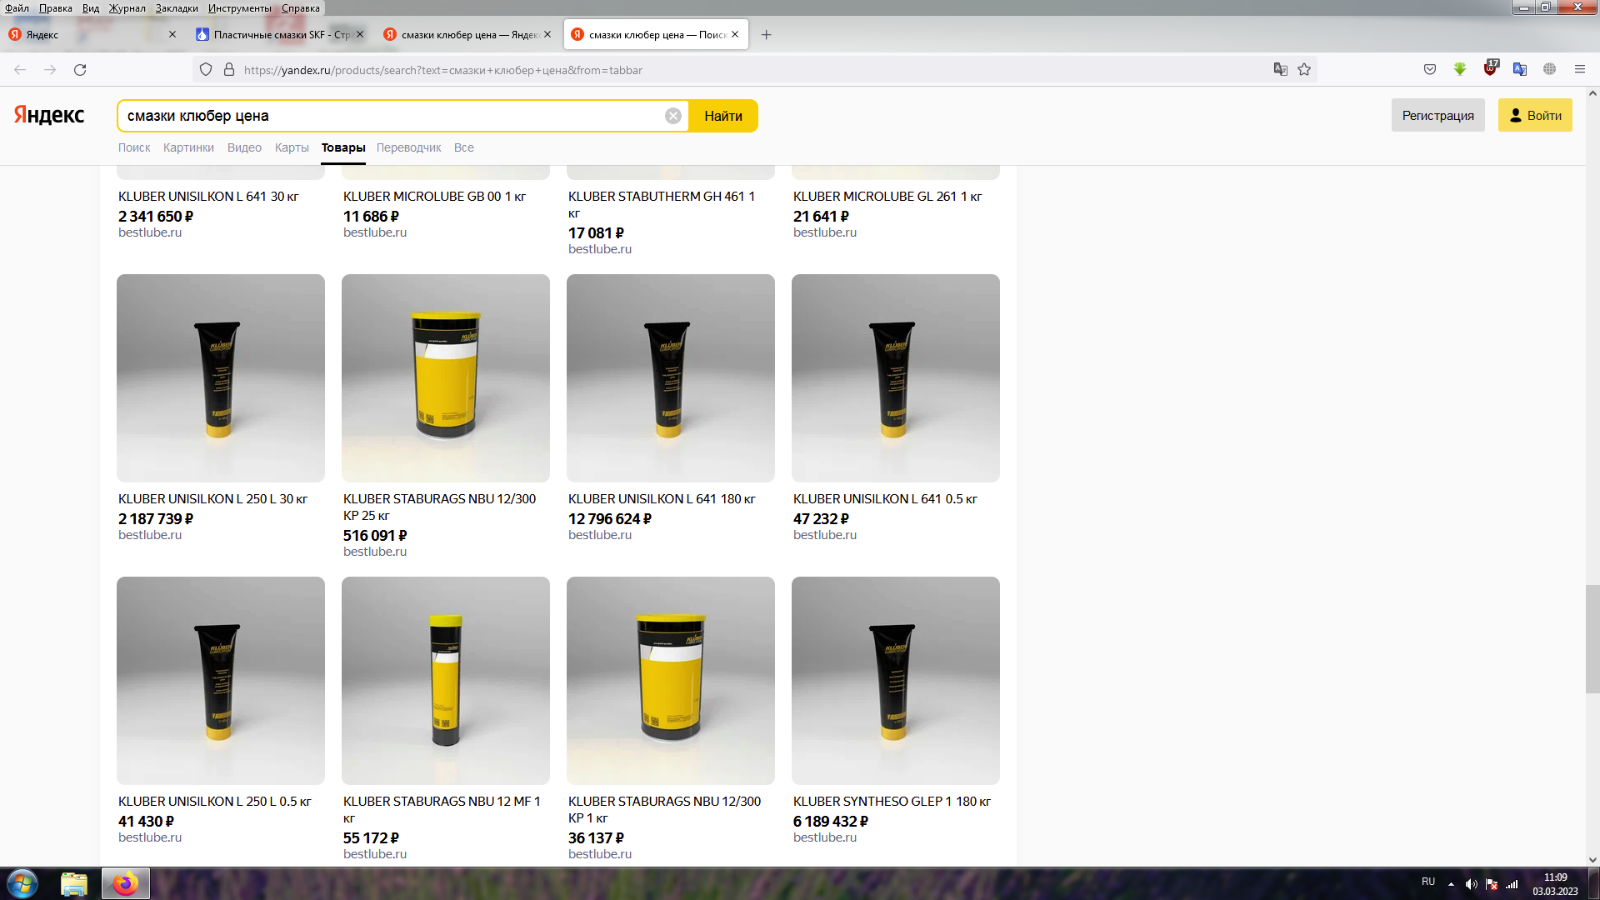Open KLUBER UNISILKON L 641 0.5 кг image
Image resolution: width=1600 pixels, height=900 pixels.
tap(896, 378)
